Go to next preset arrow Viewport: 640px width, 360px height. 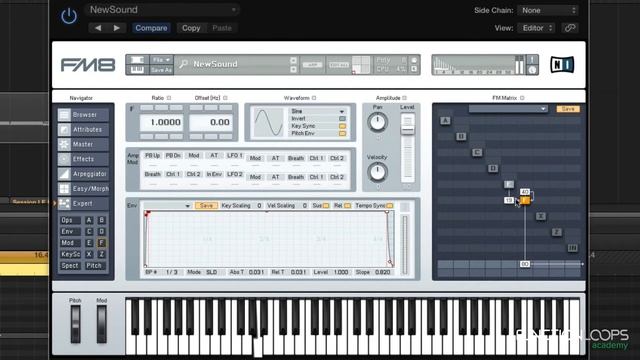click(116, 28)
